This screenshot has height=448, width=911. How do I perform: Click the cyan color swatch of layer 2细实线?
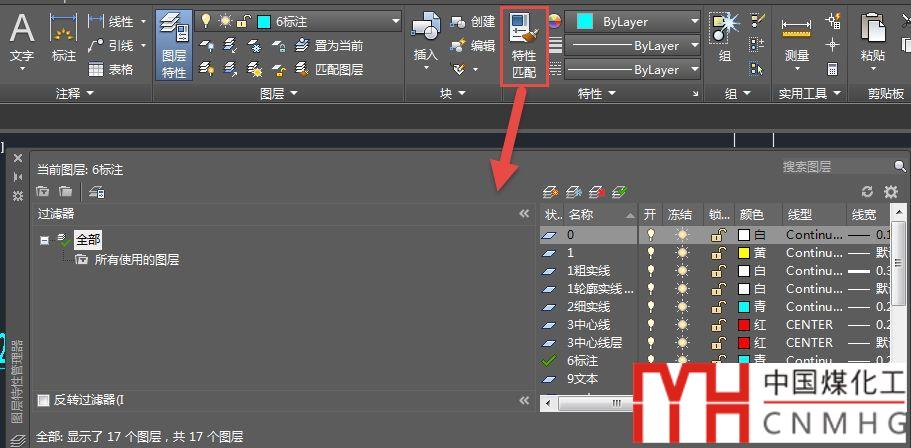click(744, 307)
